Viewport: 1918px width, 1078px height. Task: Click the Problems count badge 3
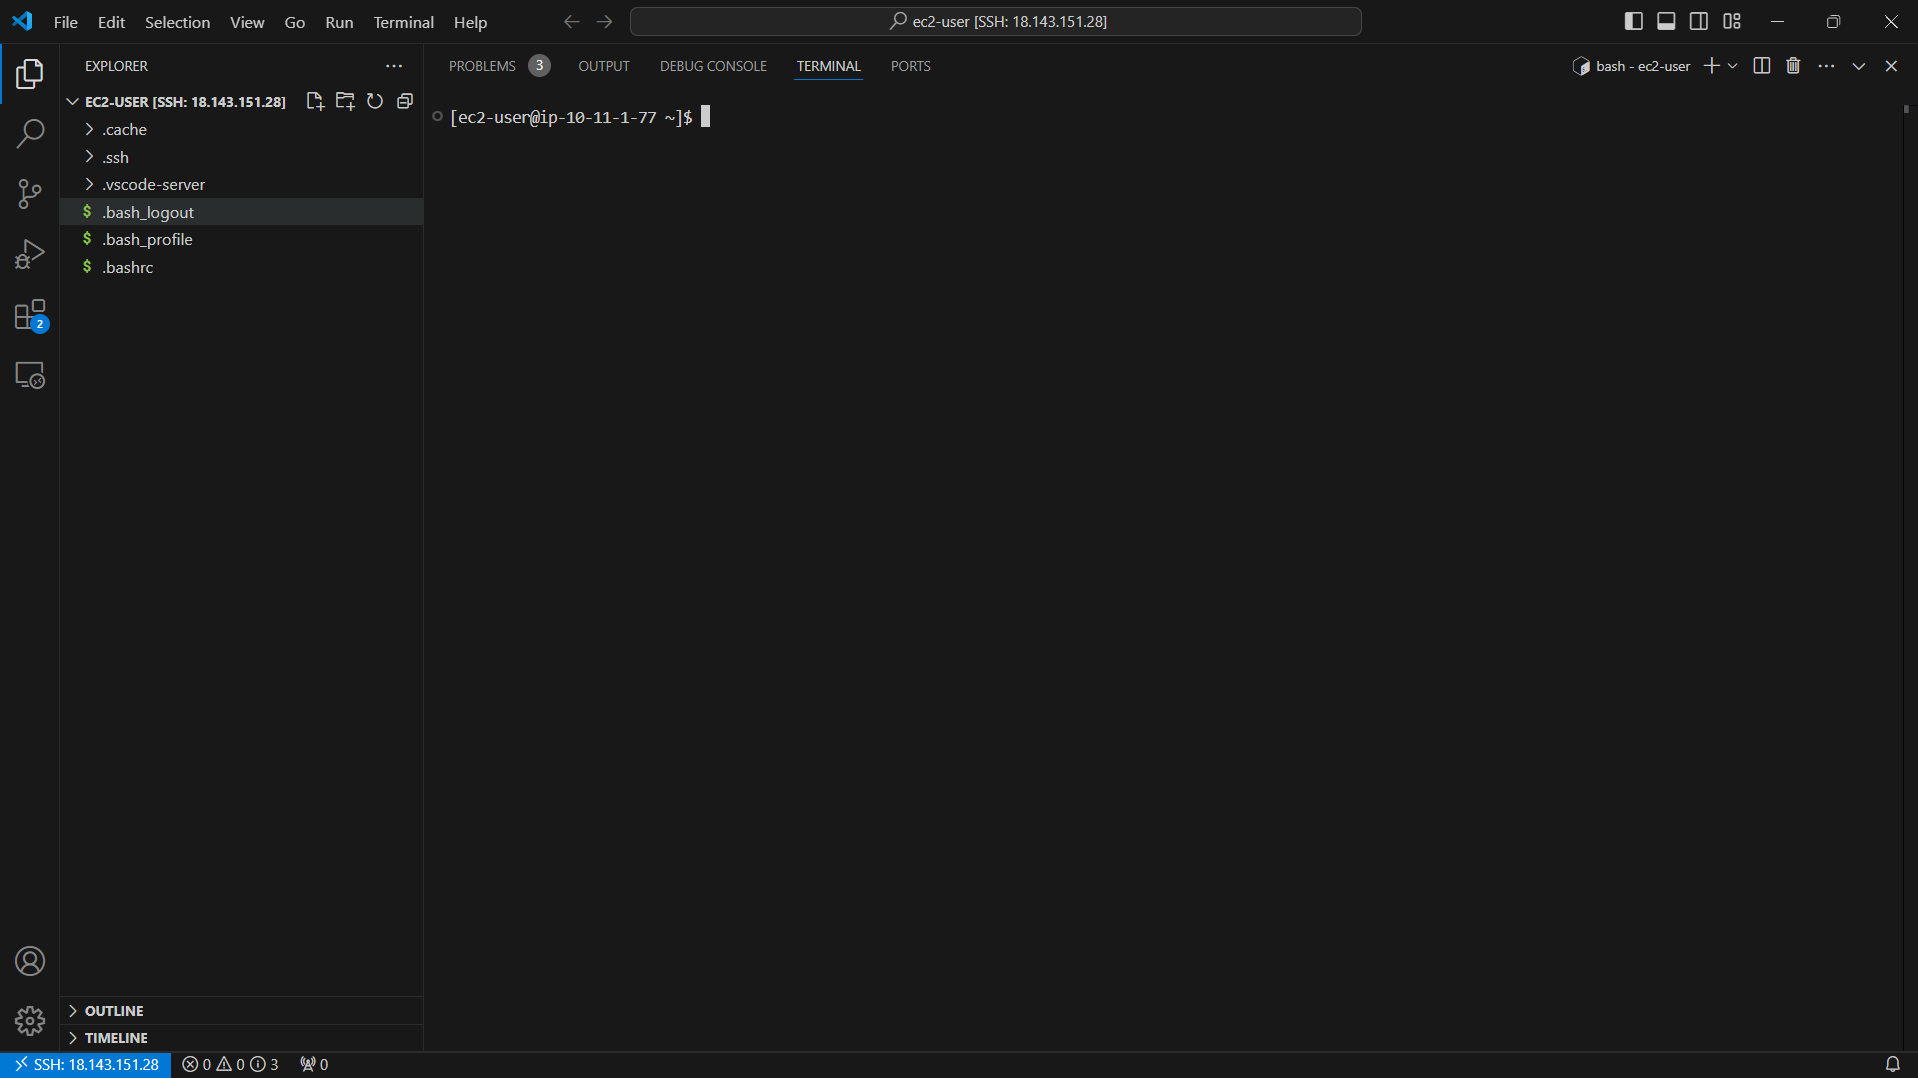pyautogui.click(x=539, y=66)
